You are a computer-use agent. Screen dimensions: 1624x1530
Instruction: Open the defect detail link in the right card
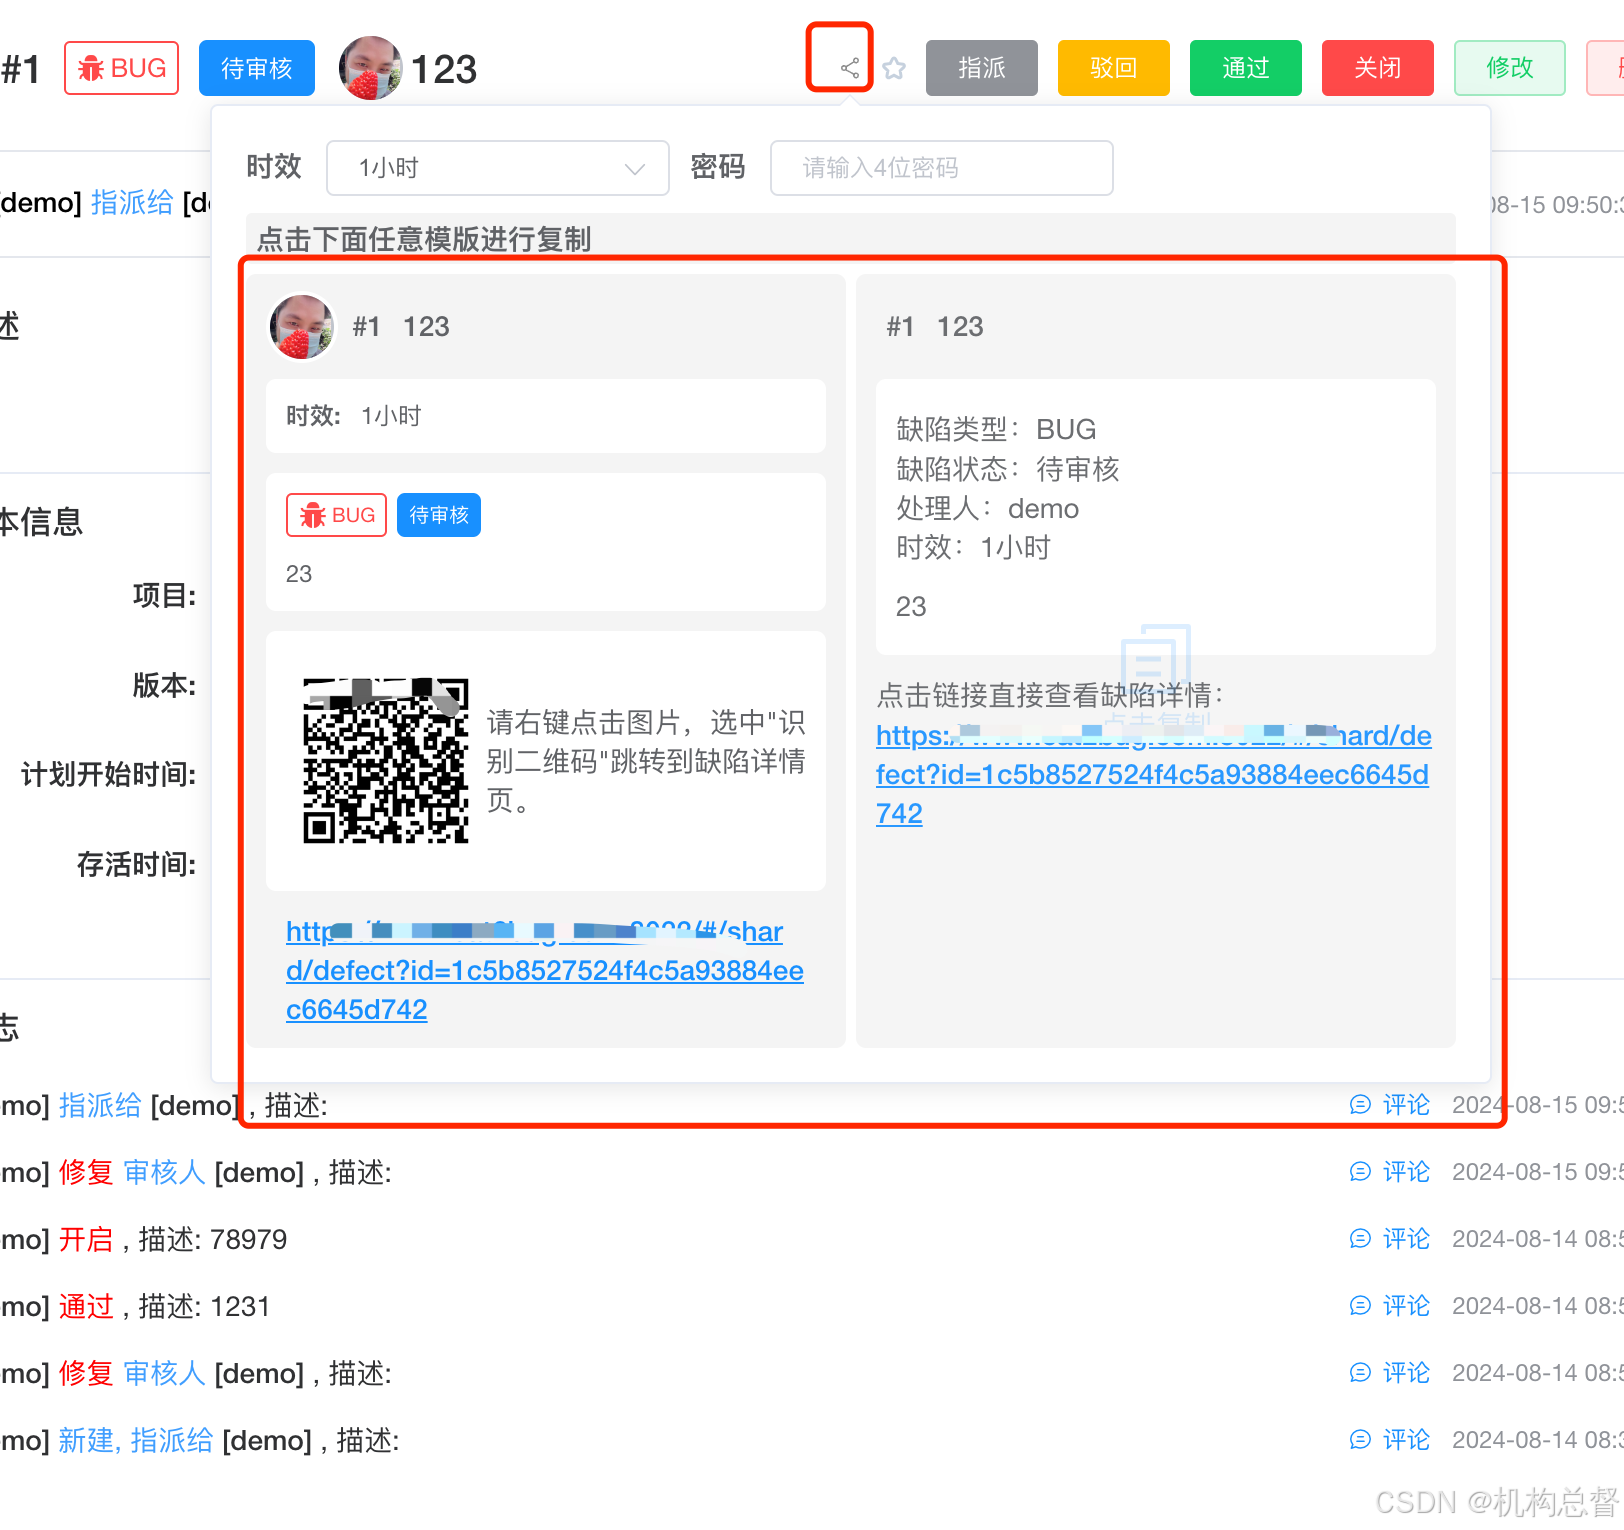click(1152, 774)
